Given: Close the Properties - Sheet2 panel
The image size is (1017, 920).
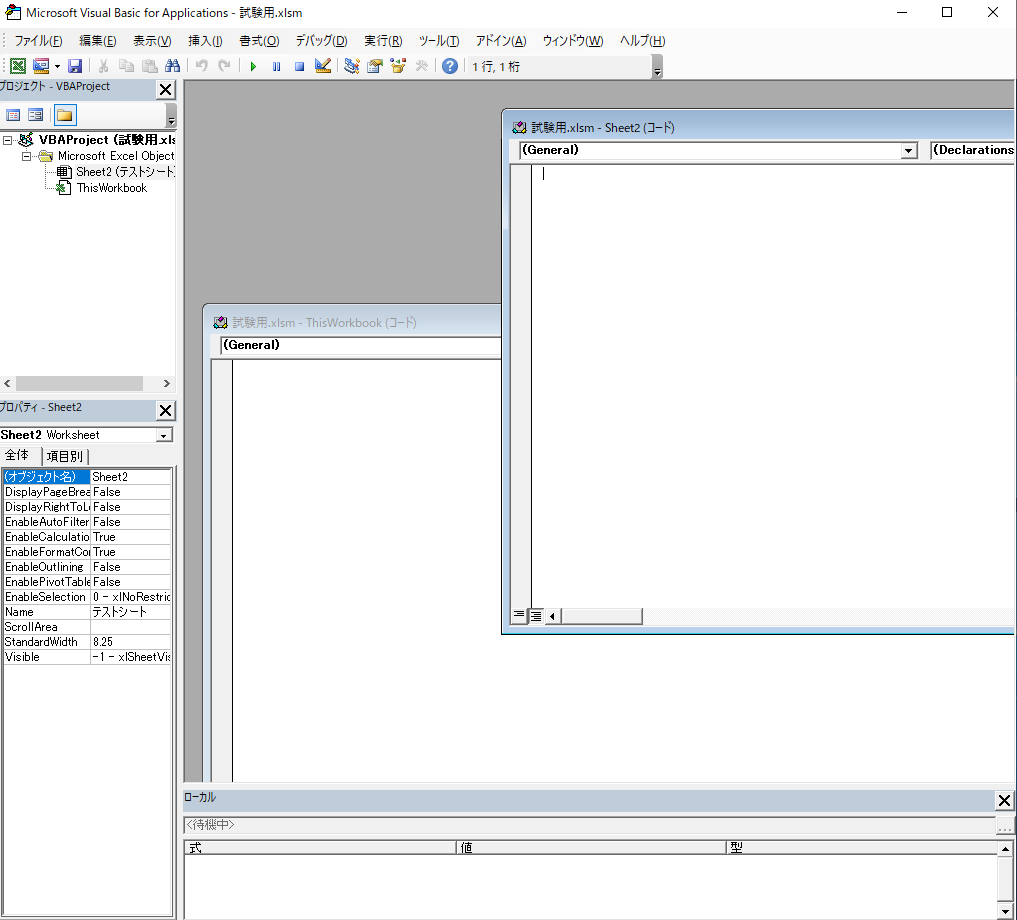Looking at the screenshot, I should click(165, 410).
